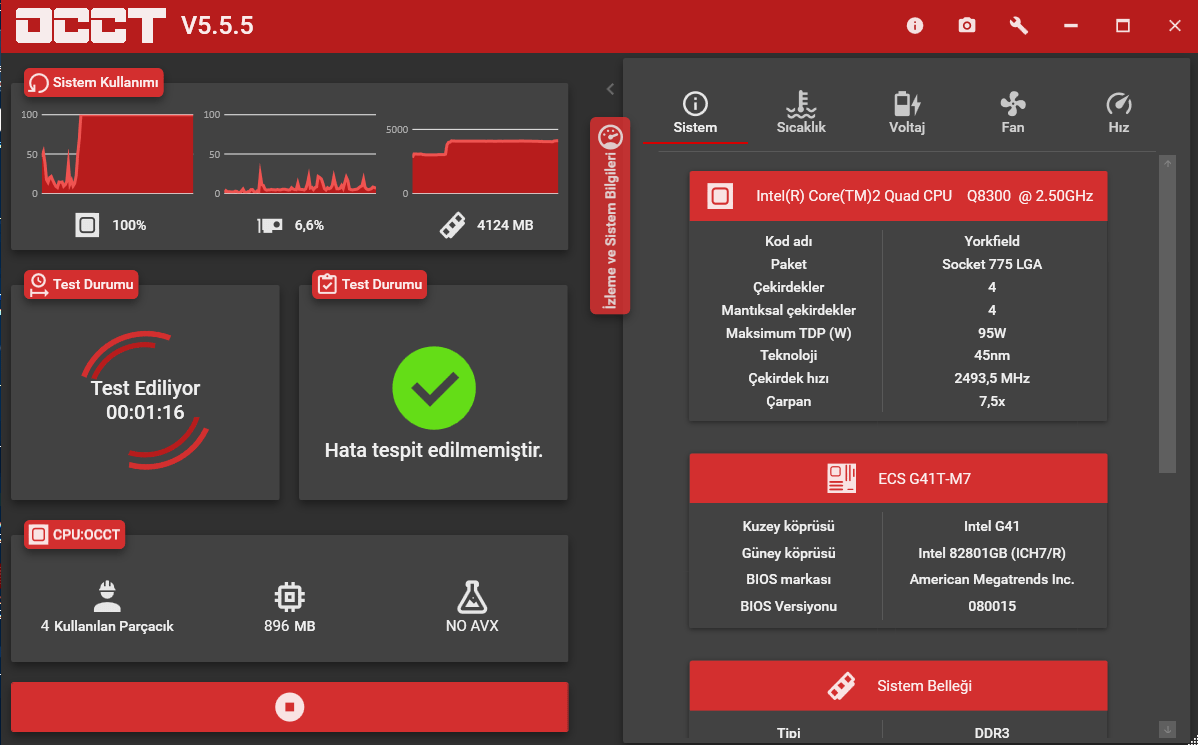This screenshot has height=745, width=1198.
Task: Click the Hata tespit edilmemiştir message
Action: tap(434, 450)
